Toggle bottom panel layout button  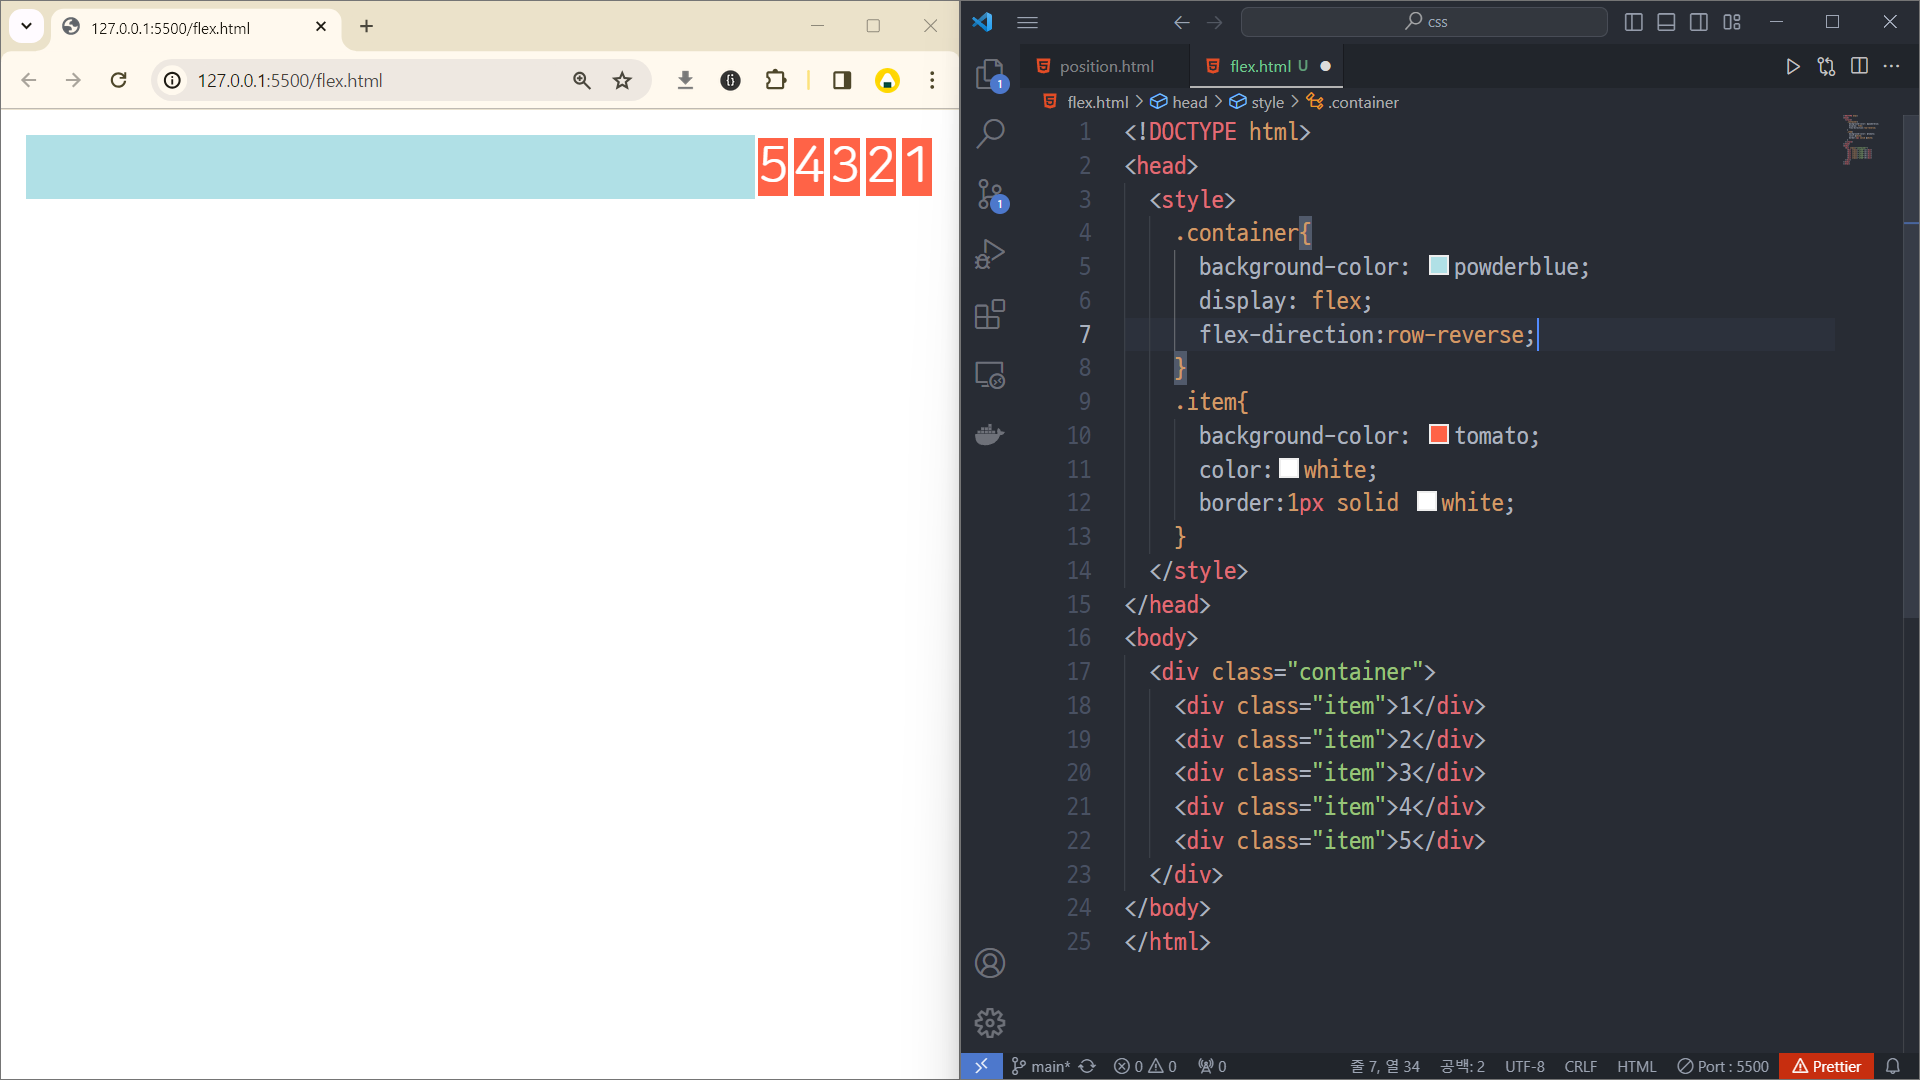pyautogui.click(x=1666, y=22)
